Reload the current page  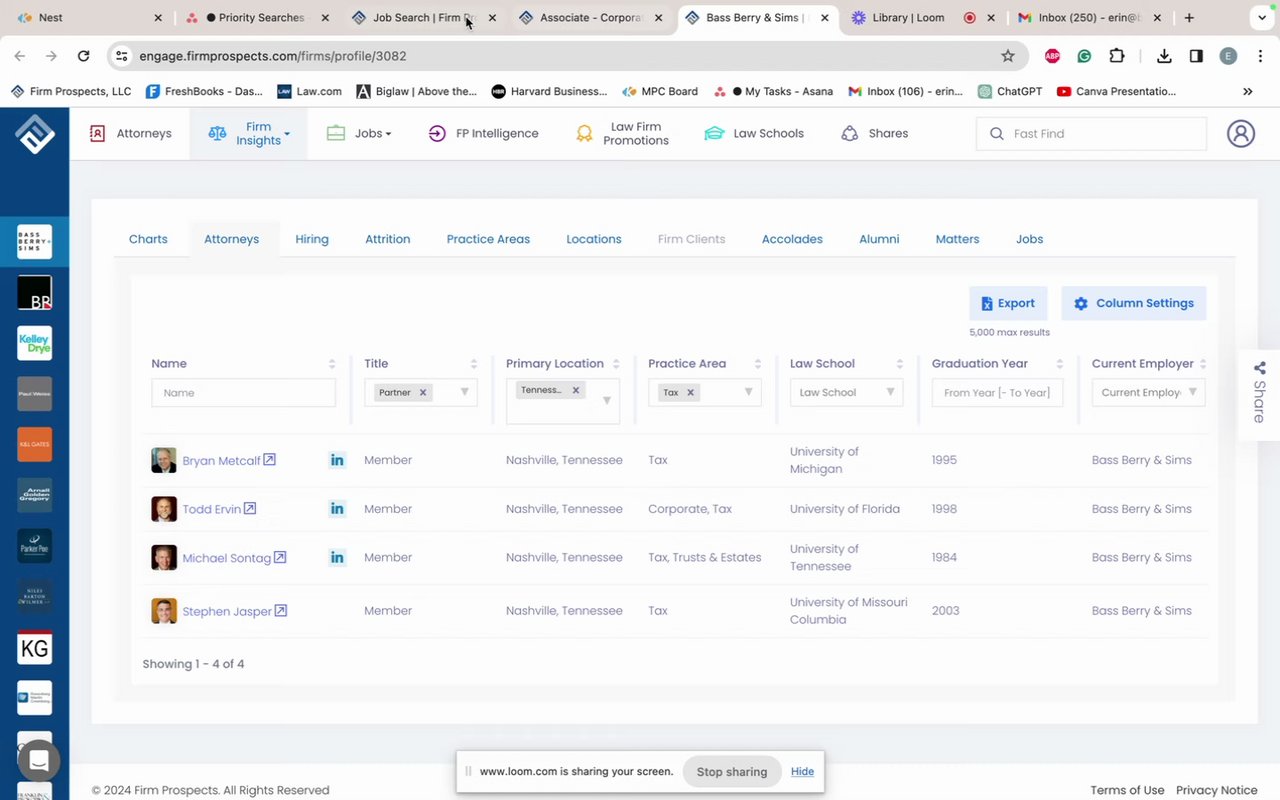tap(84, 56)
